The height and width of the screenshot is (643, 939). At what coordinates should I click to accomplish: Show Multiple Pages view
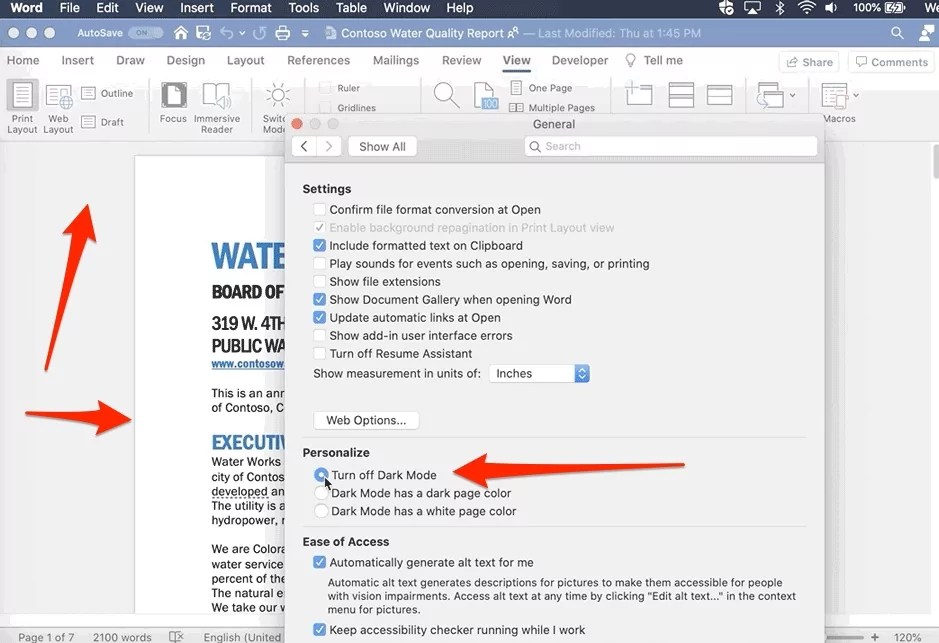click(x=552, y=107)
